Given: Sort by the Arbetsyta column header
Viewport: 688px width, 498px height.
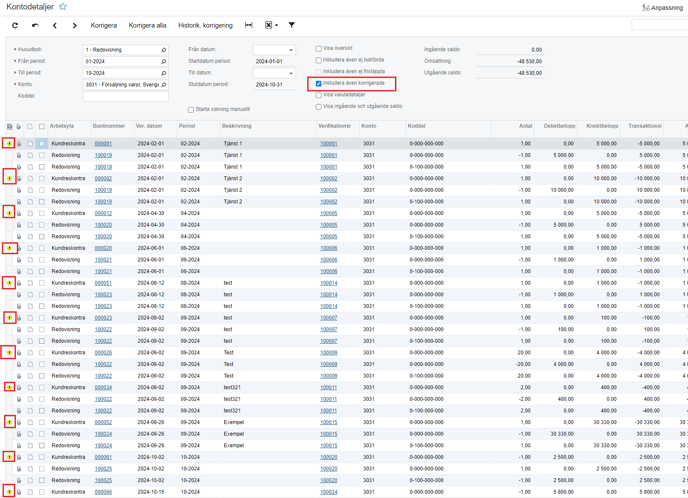Looking at the screenshot, I should (x=62, y=126).
